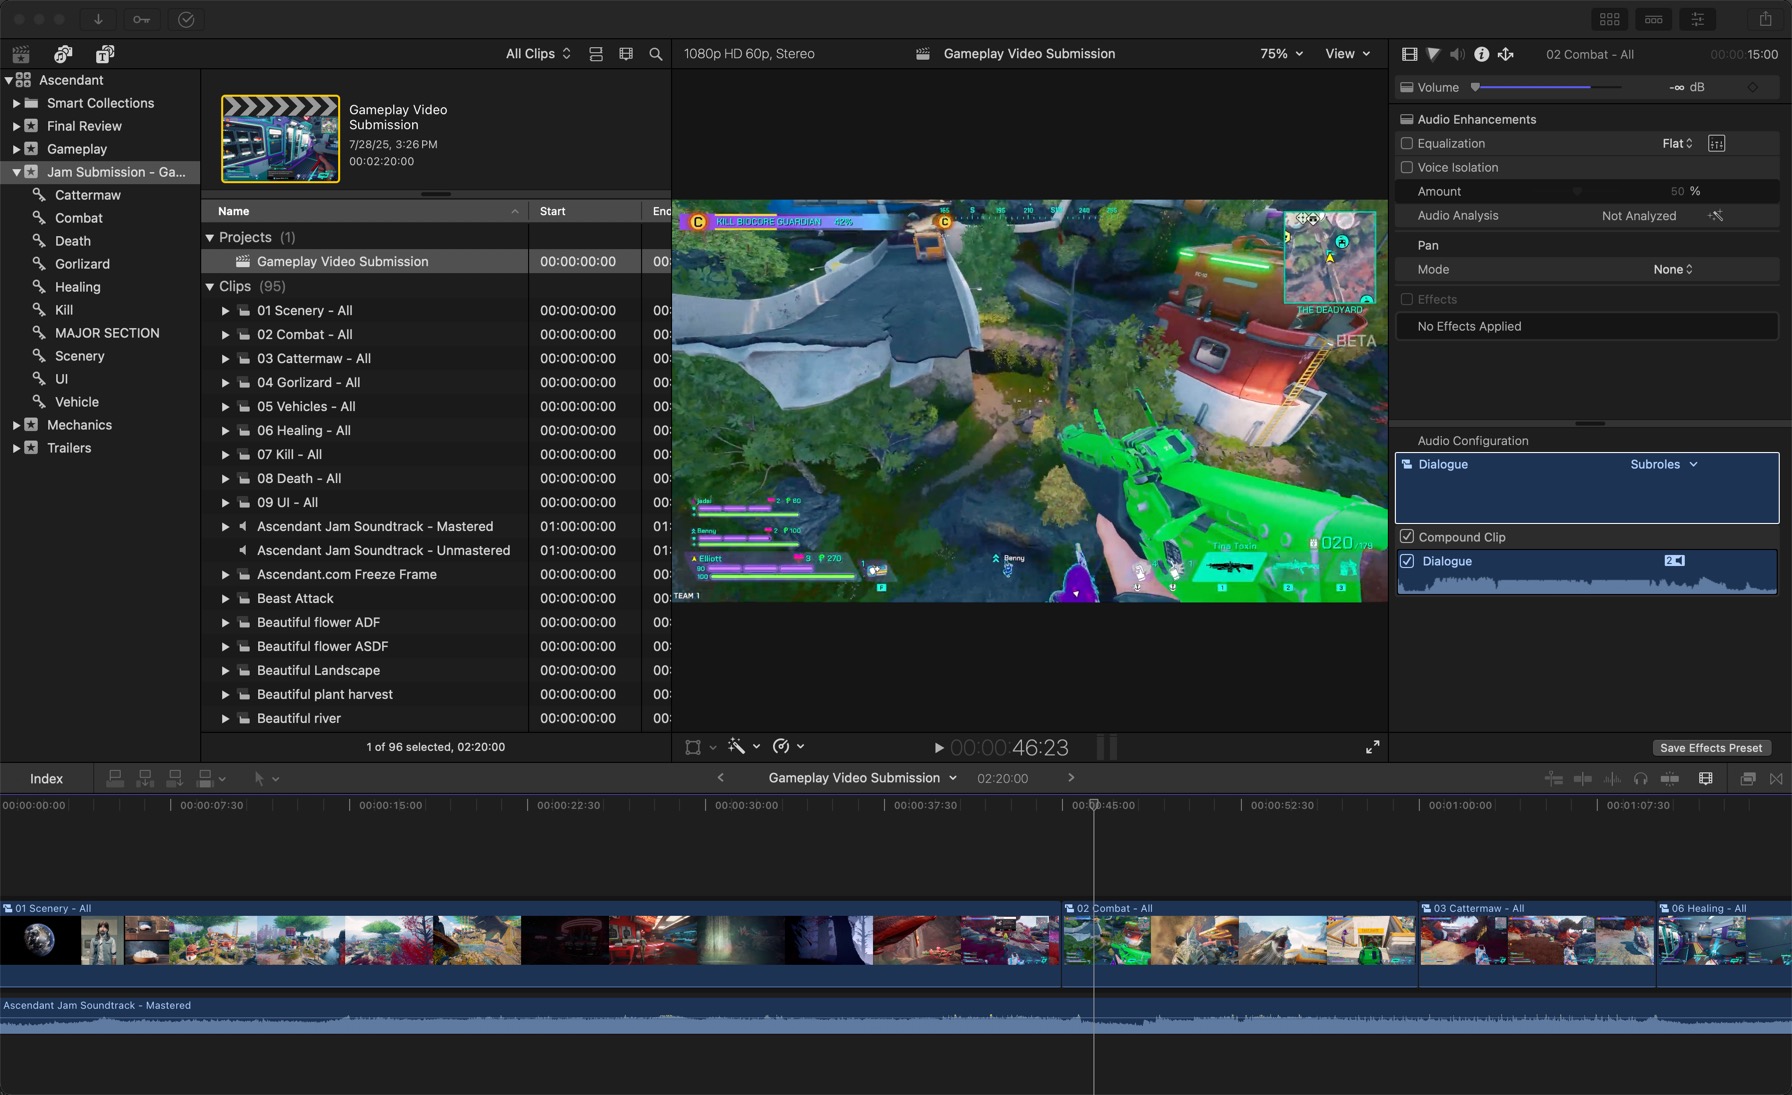Show the Libraries sidebar clapper icon
1792x1095 pixels.
point(21,54)
